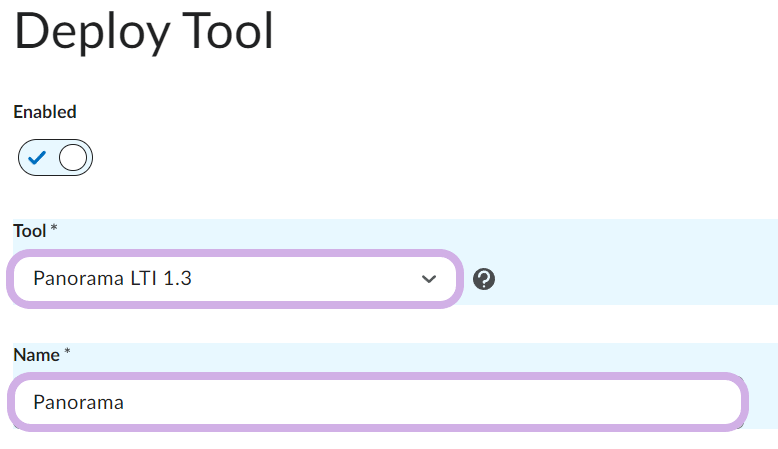The height and width of the screenshot is (449, 778).
Task: Click the chevron arrow in Tool selector
Action: [x=429, y=279]
